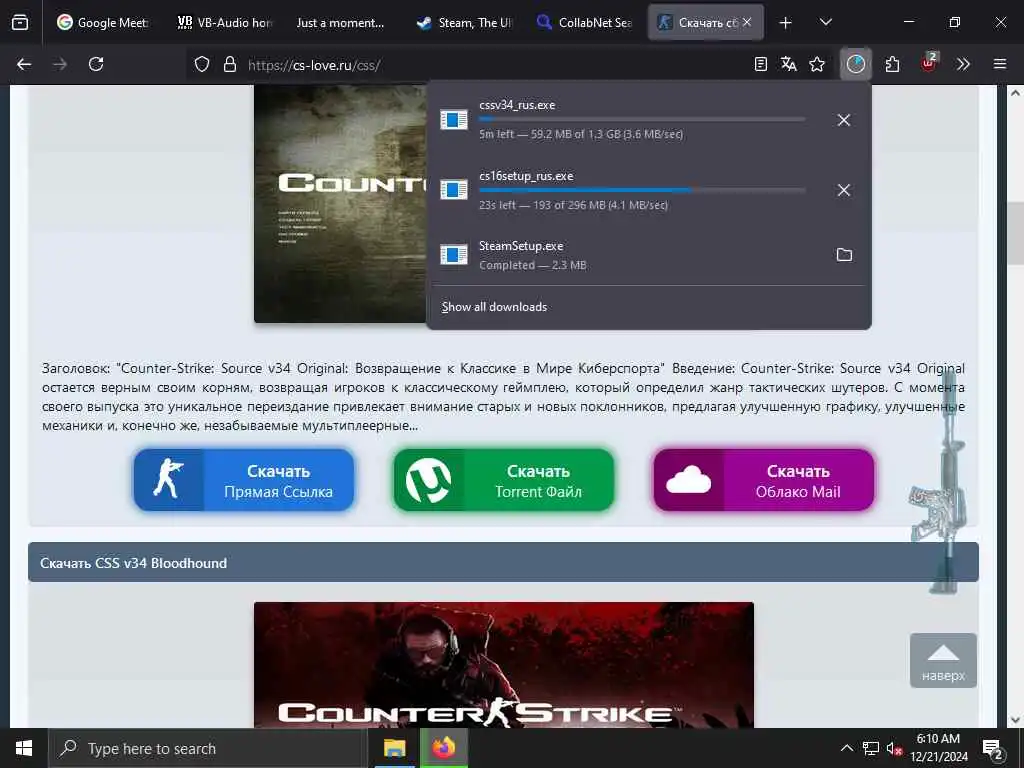Download via Torrent Файл button
This screenshot has width=1024, height=768.
point(504,480)
